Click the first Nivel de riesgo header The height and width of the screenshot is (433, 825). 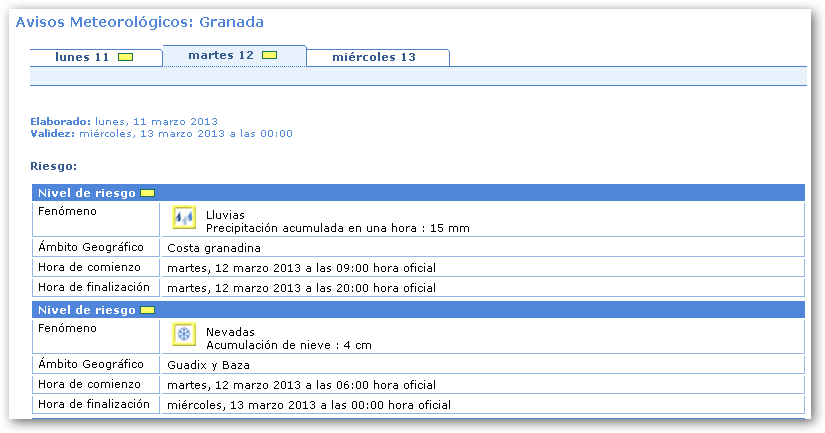[86, 193]
